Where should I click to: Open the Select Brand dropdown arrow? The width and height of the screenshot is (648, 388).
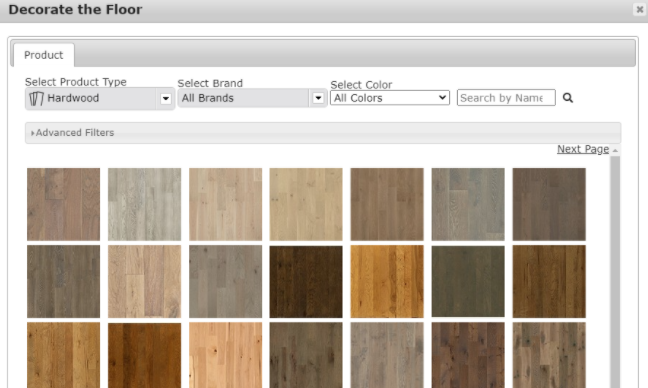pos(318,98)
